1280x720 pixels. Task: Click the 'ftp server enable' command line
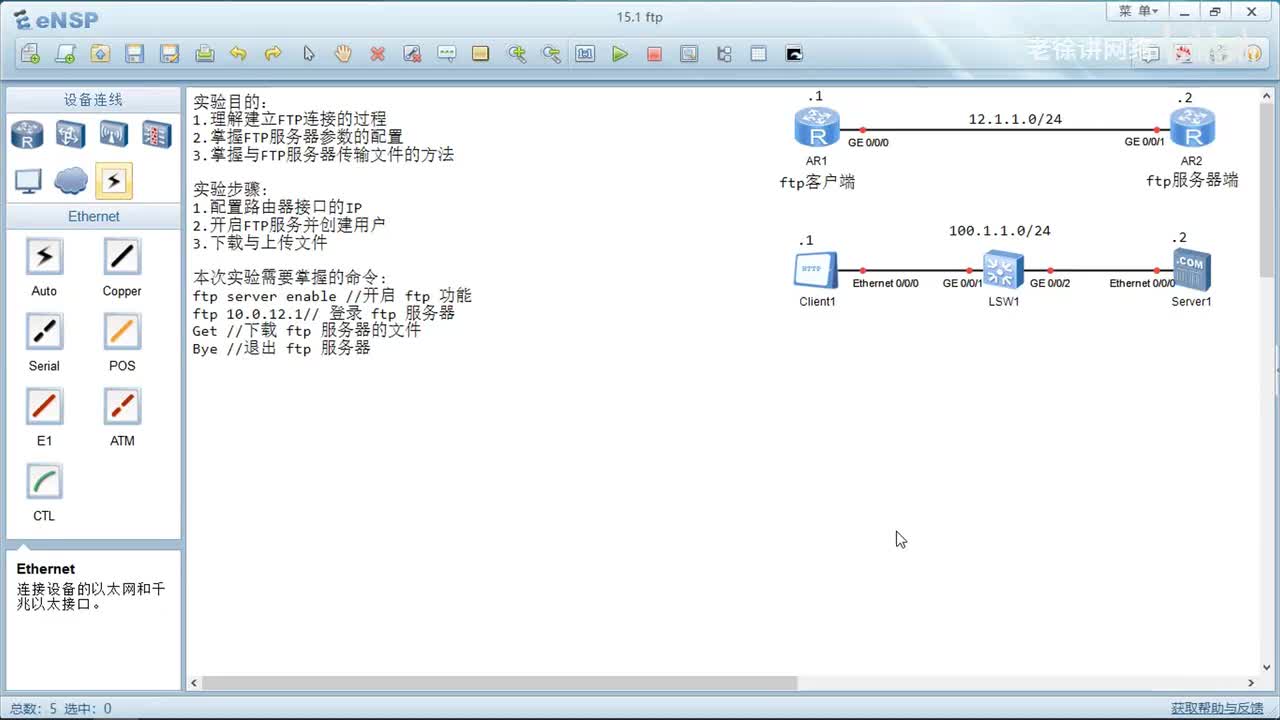332,296
